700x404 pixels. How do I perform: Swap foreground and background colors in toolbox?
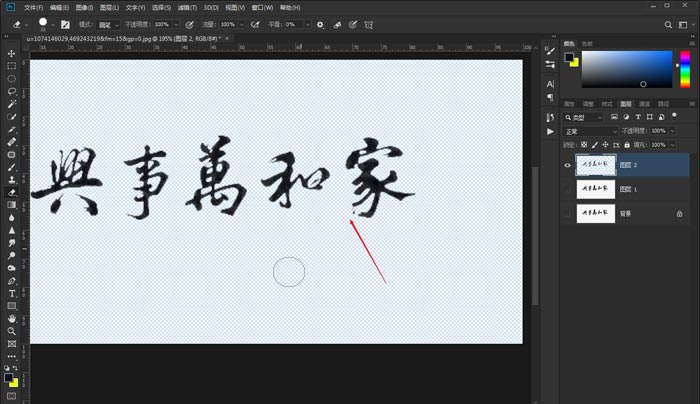16,368
